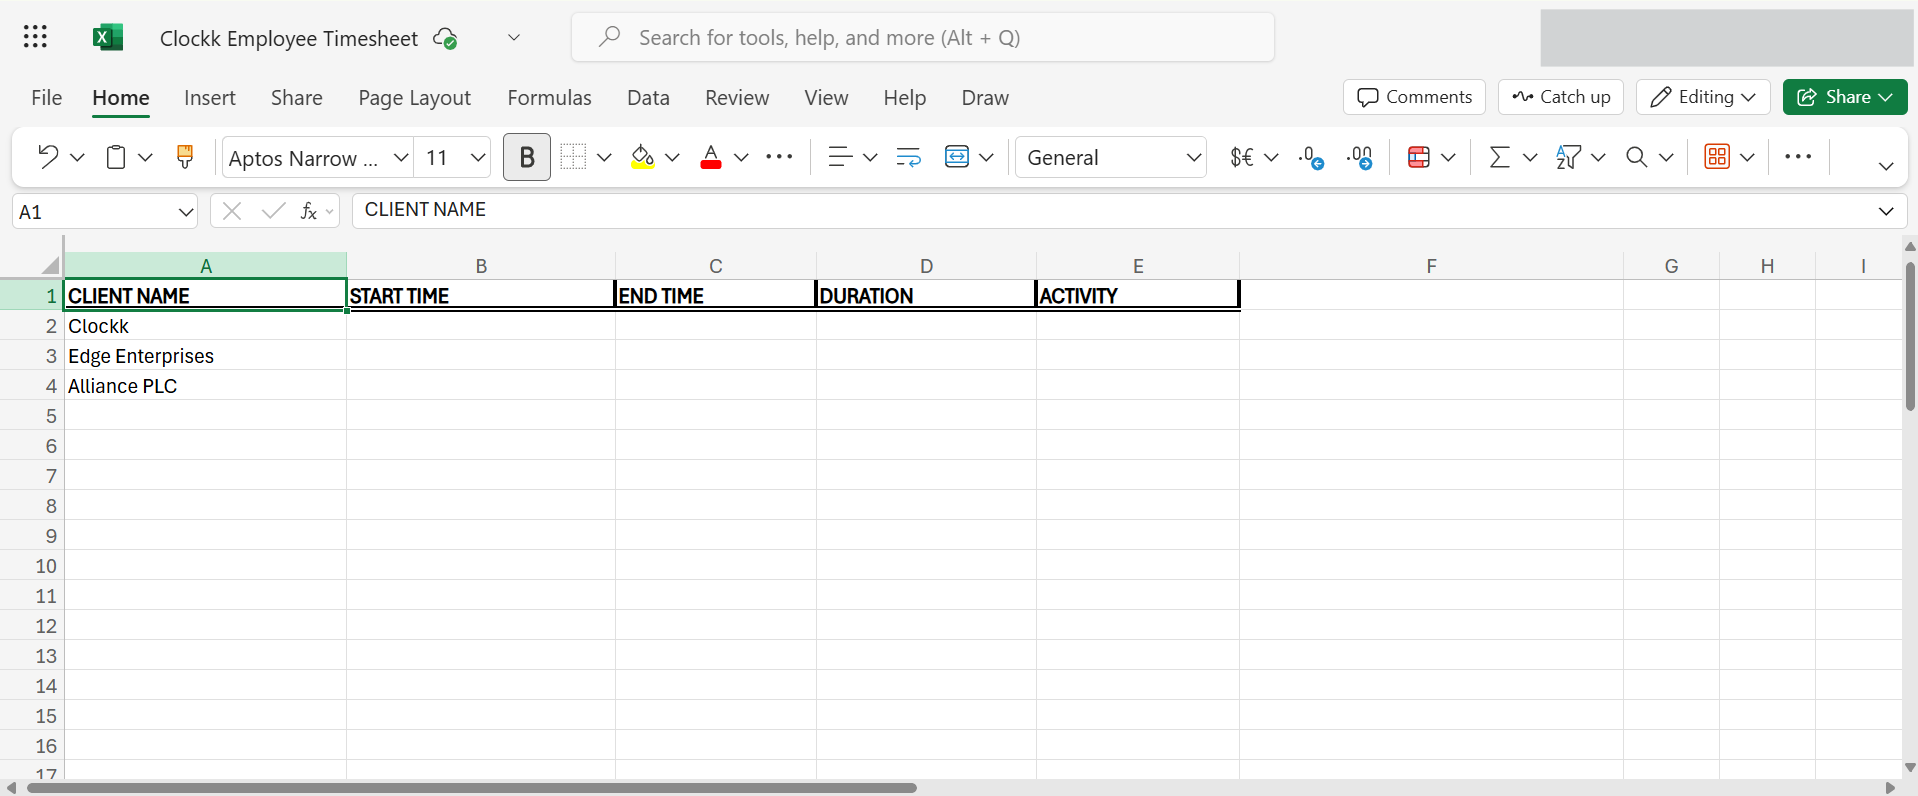The image size is (1918, 796).
Task: Click the Excel logo icon
Action: pyautogui.click(x=107, y=37)
